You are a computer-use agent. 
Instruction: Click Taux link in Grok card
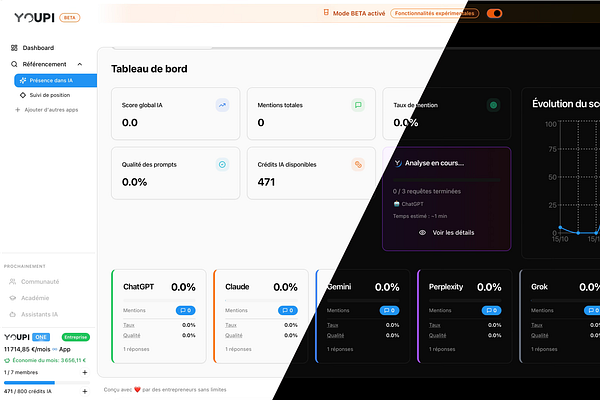(x=536, y=325)
